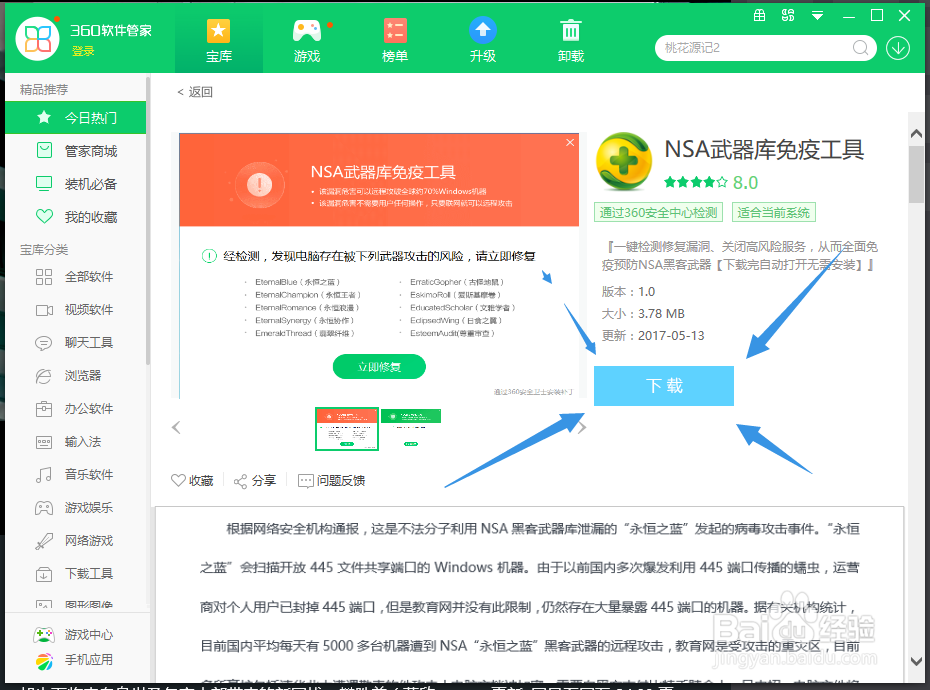The image size is (930, 690).
Task: Select 管家商城 in sidebar
Action: [75, 151]
